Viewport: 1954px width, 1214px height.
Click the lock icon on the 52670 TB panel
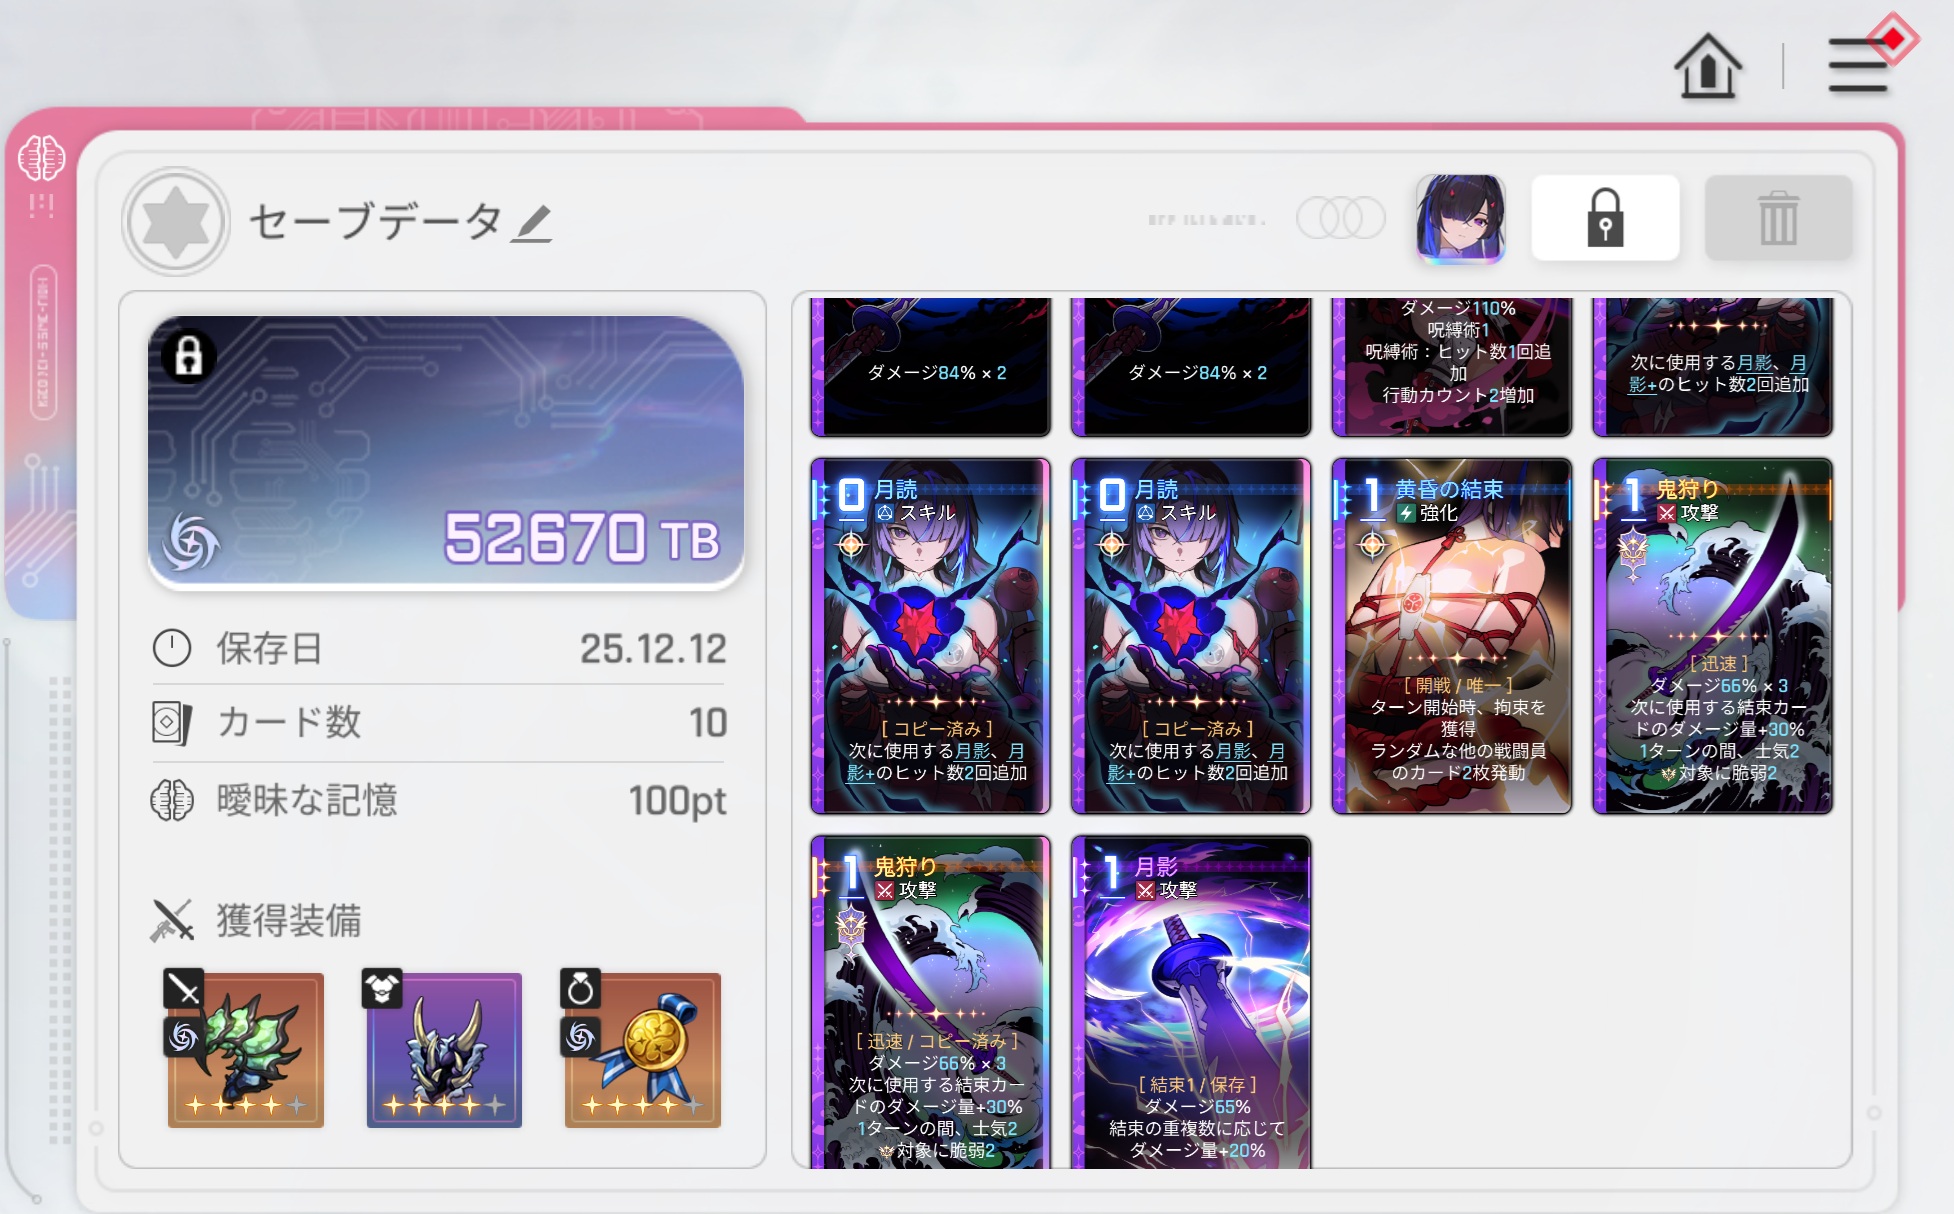click(188, 356)
